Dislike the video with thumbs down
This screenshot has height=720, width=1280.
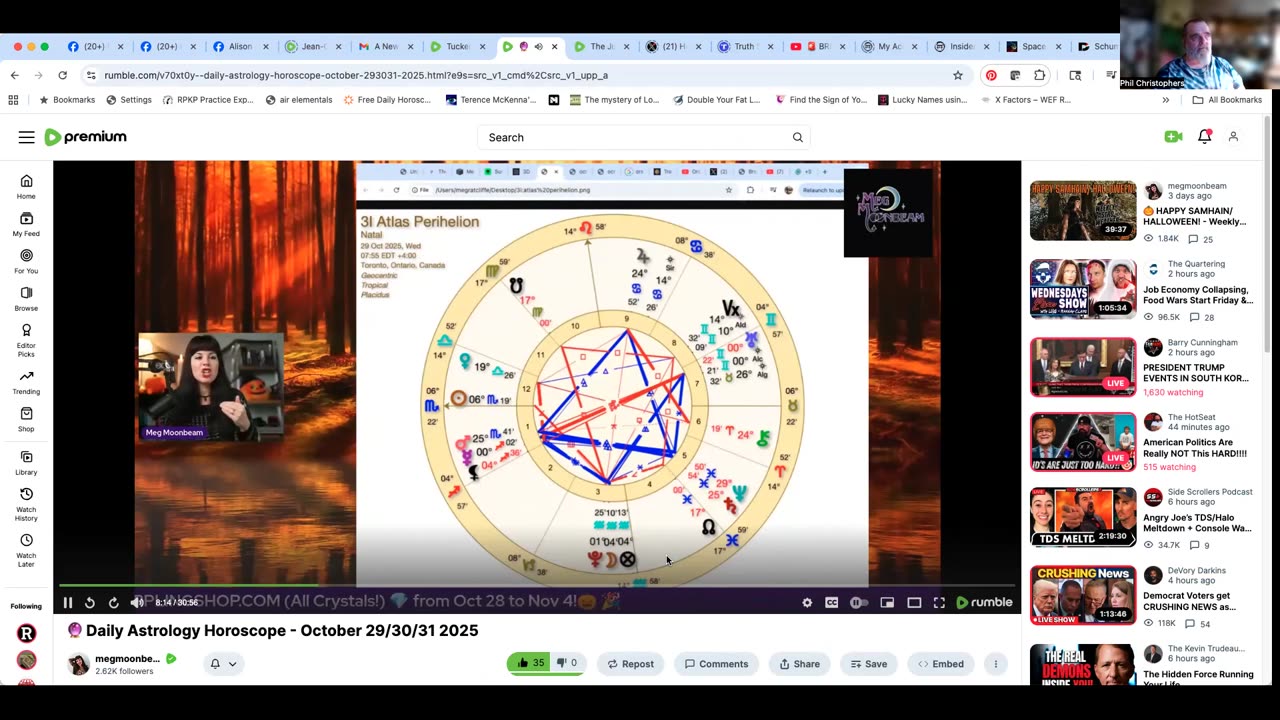click(568, 663)
